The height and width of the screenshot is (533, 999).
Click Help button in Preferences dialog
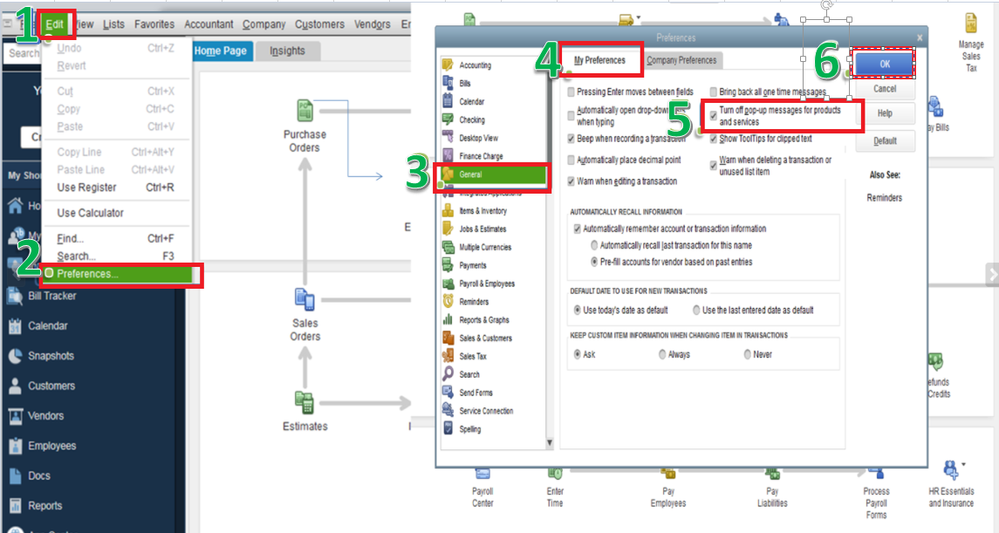pos(884,113)
